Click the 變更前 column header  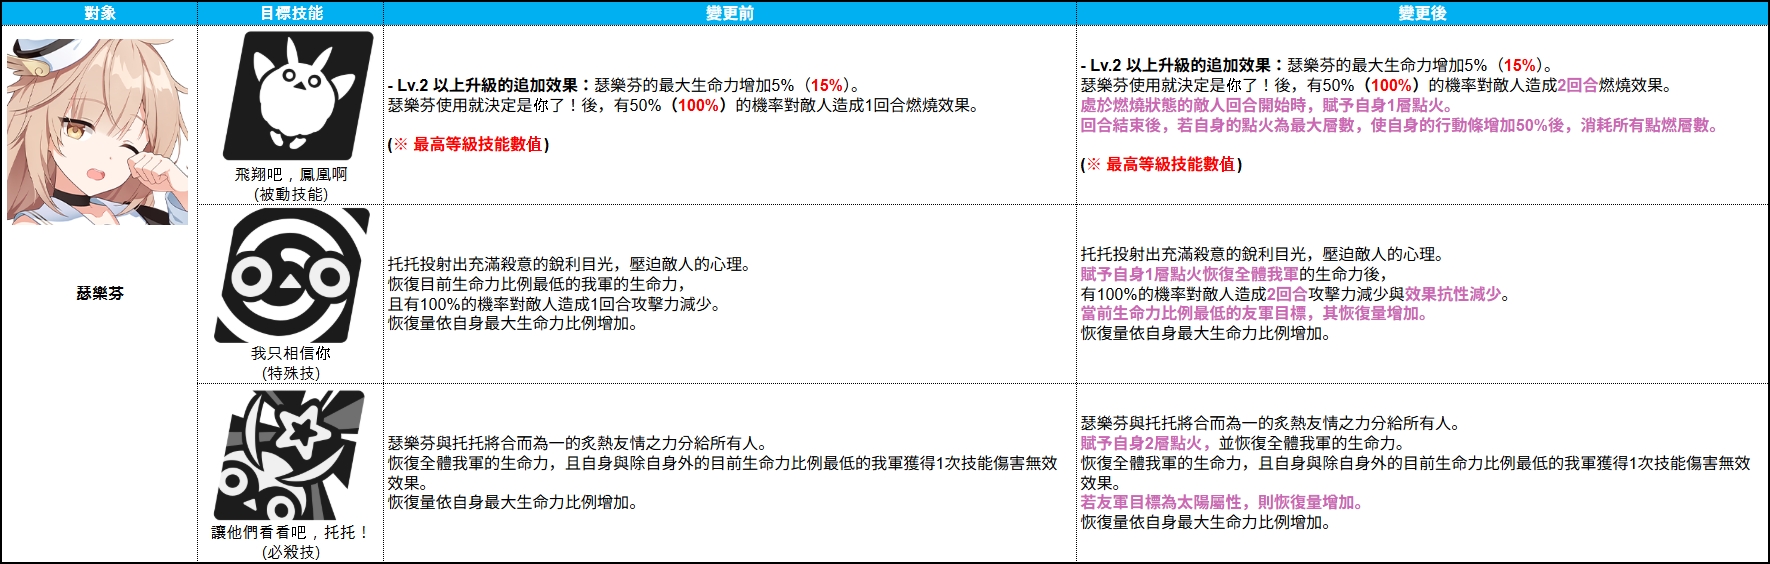pos(730,13)
